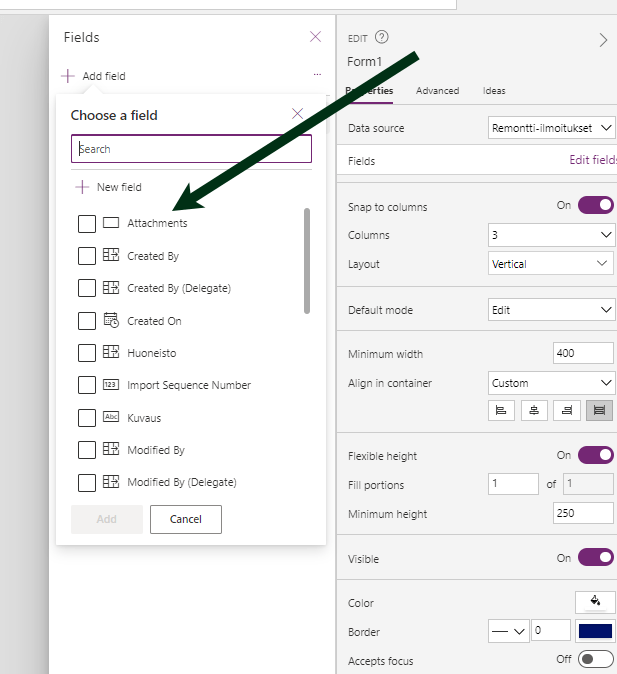Expand the Layout dropdown
617x674 pixels.
point(552,264)
